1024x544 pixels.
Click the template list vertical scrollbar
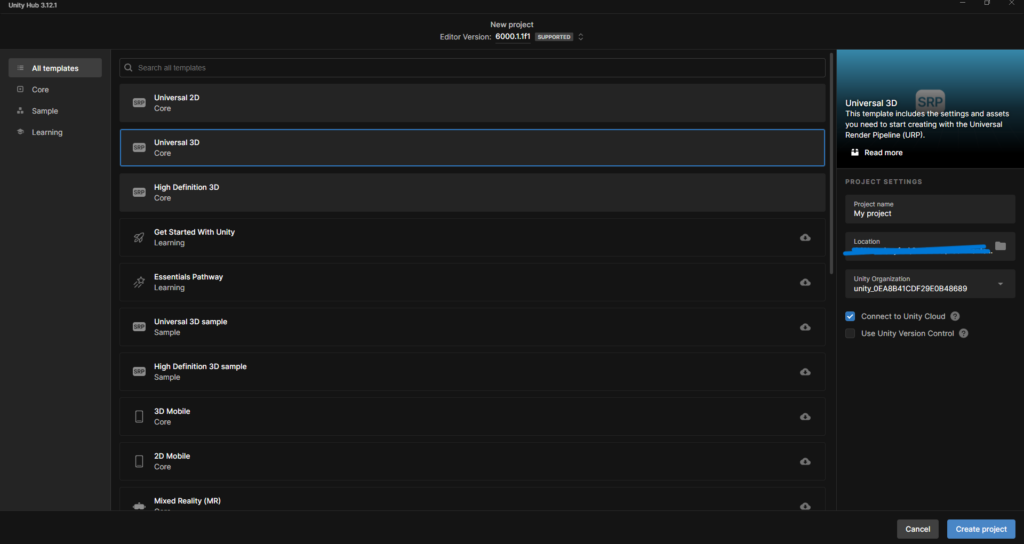click(x=831, y=163)
